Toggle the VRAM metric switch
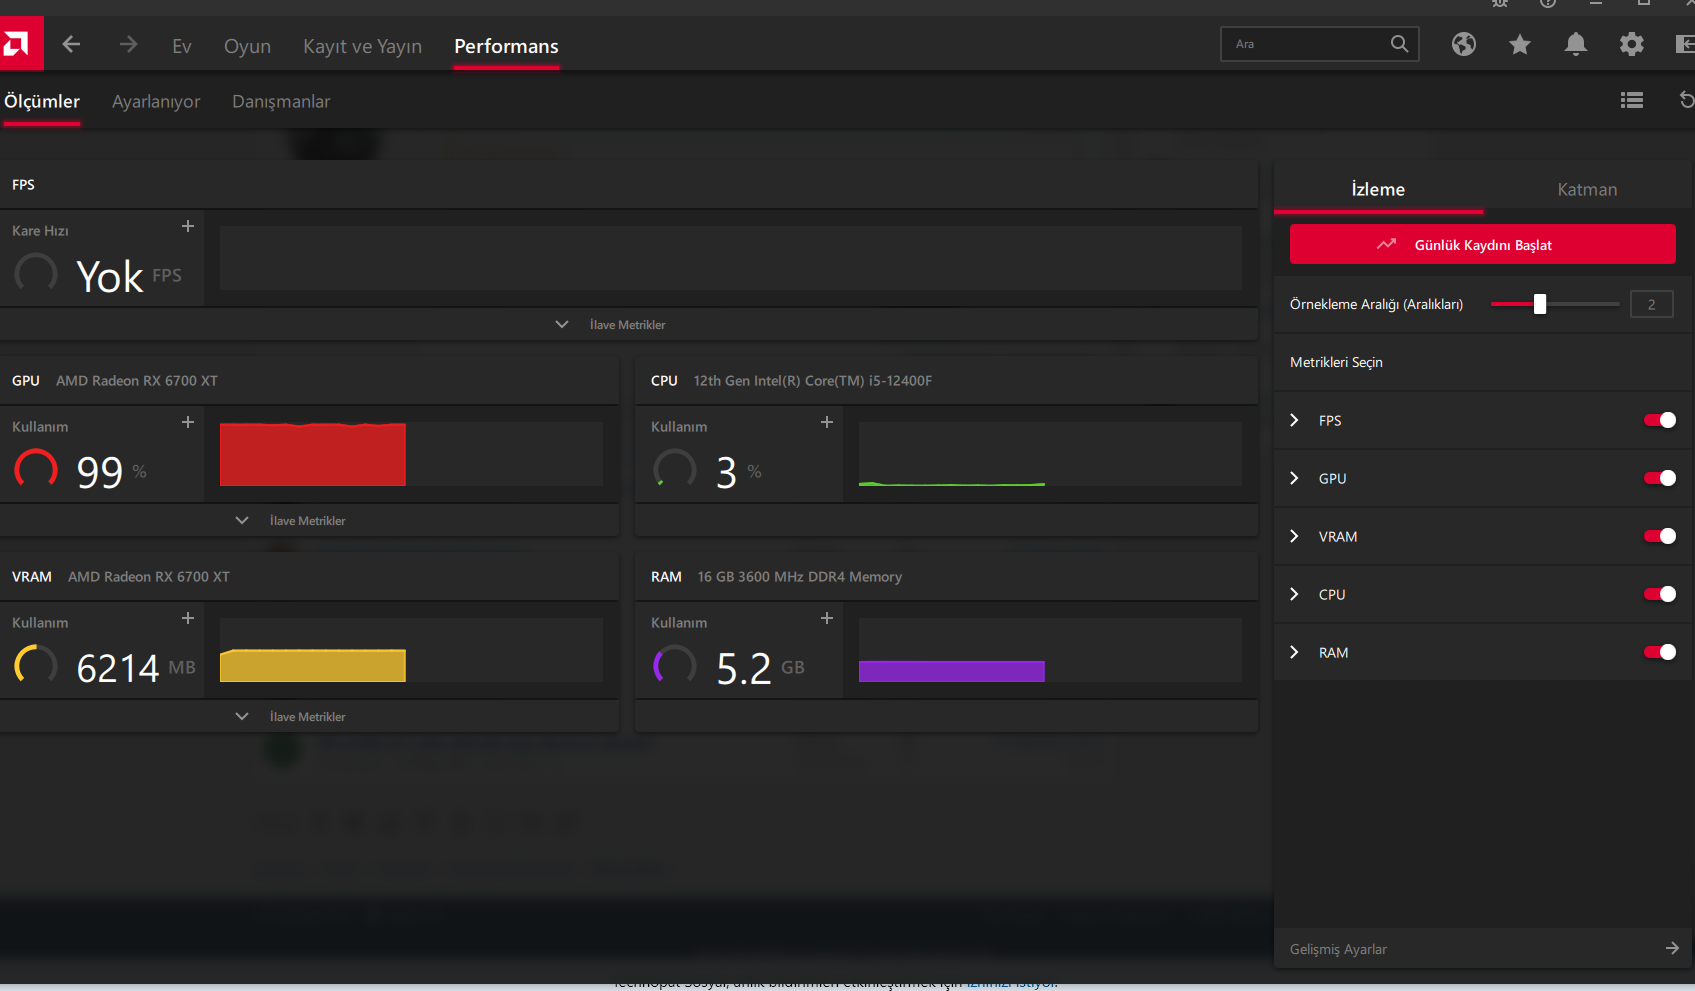Image resolution: width=1695 pixels, height=991 pixels. pos(1660,536)
